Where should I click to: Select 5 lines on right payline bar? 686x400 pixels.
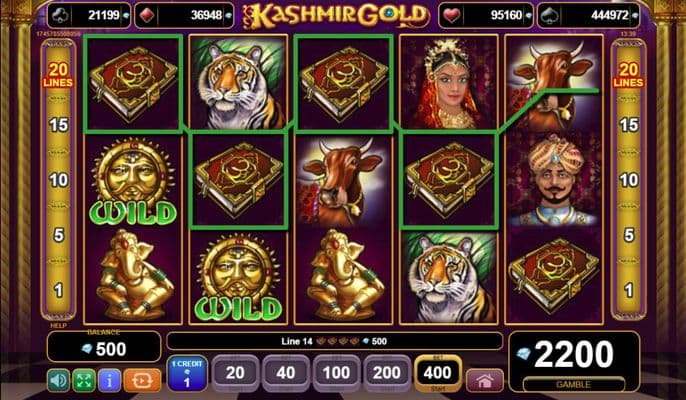tap(629, 235)
